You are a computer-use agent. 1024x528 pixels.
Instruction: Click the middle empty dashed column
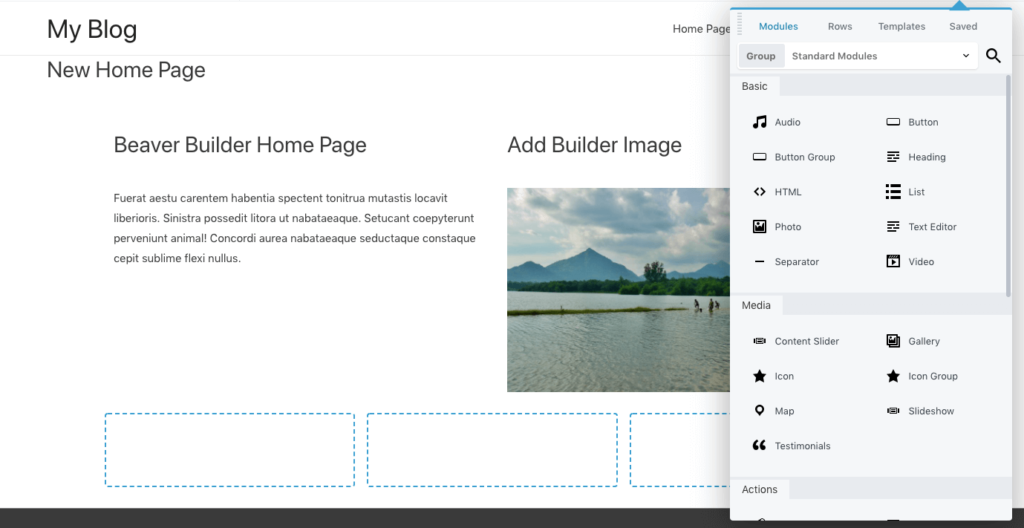tap(492, 450)
